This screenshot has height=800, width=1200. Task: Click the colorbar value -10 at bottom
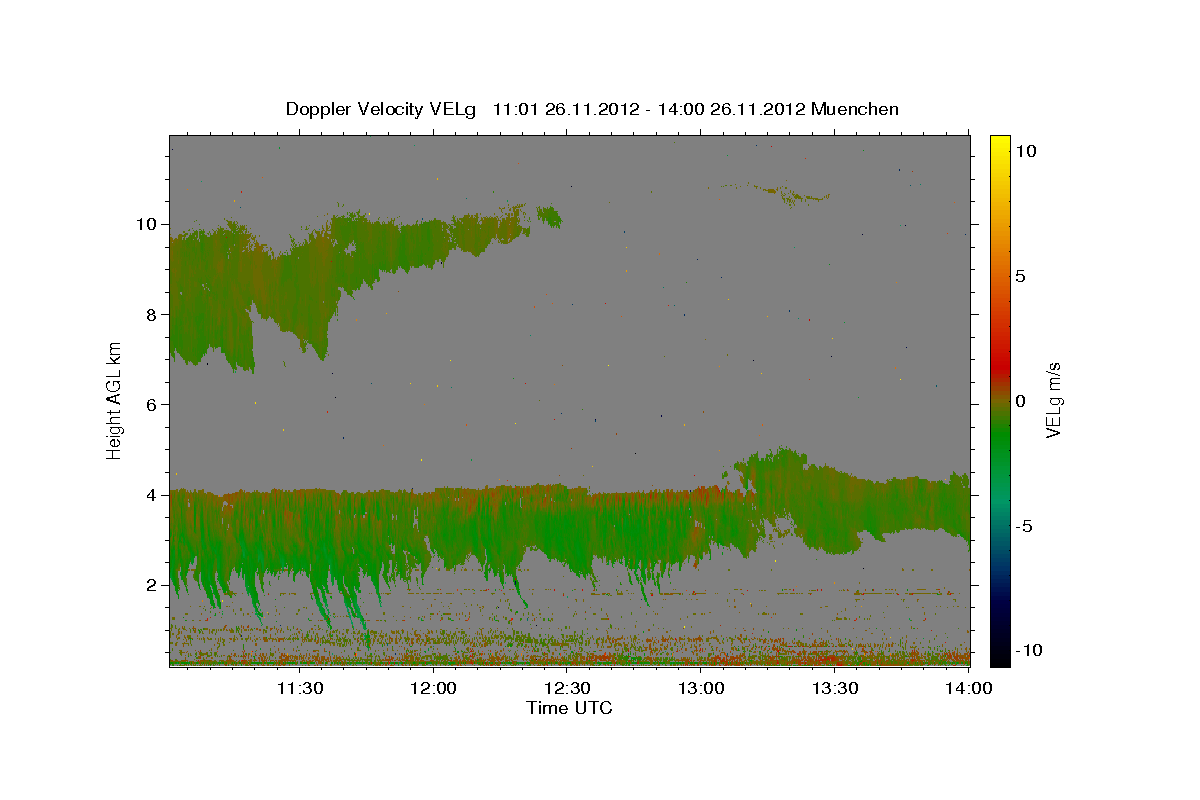coord(1029,650)
